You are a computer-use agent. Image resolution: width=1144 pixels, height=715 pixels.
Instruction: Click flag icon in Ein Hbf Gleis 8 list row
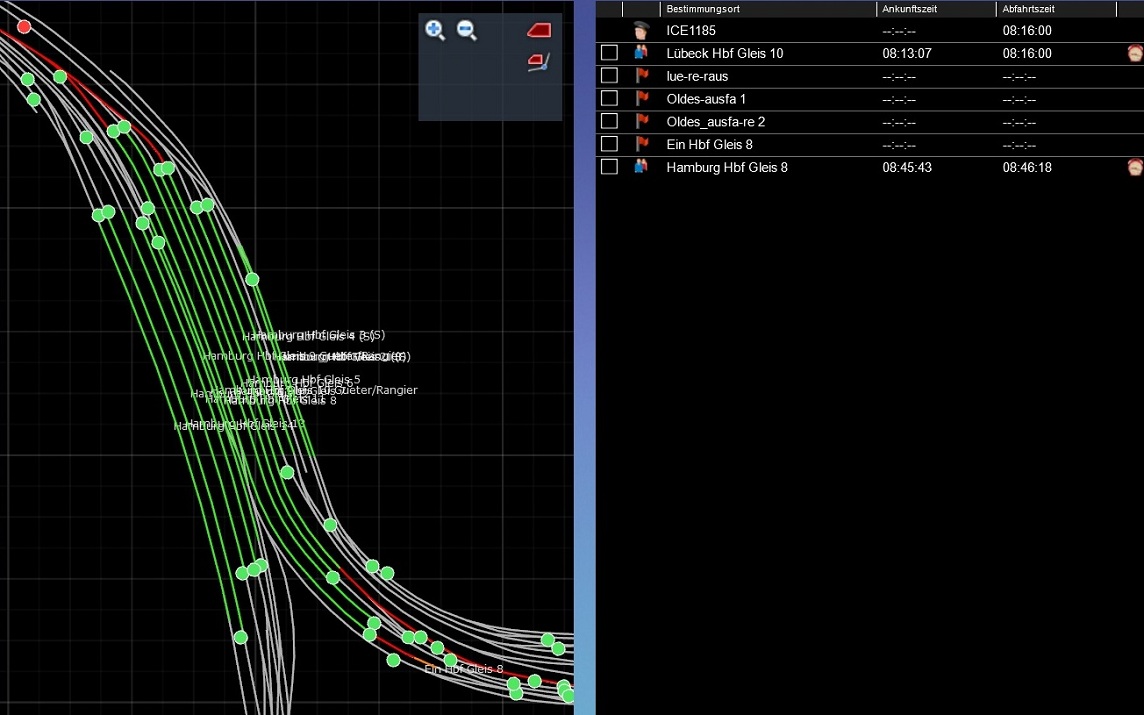click(x=641, y=144)
